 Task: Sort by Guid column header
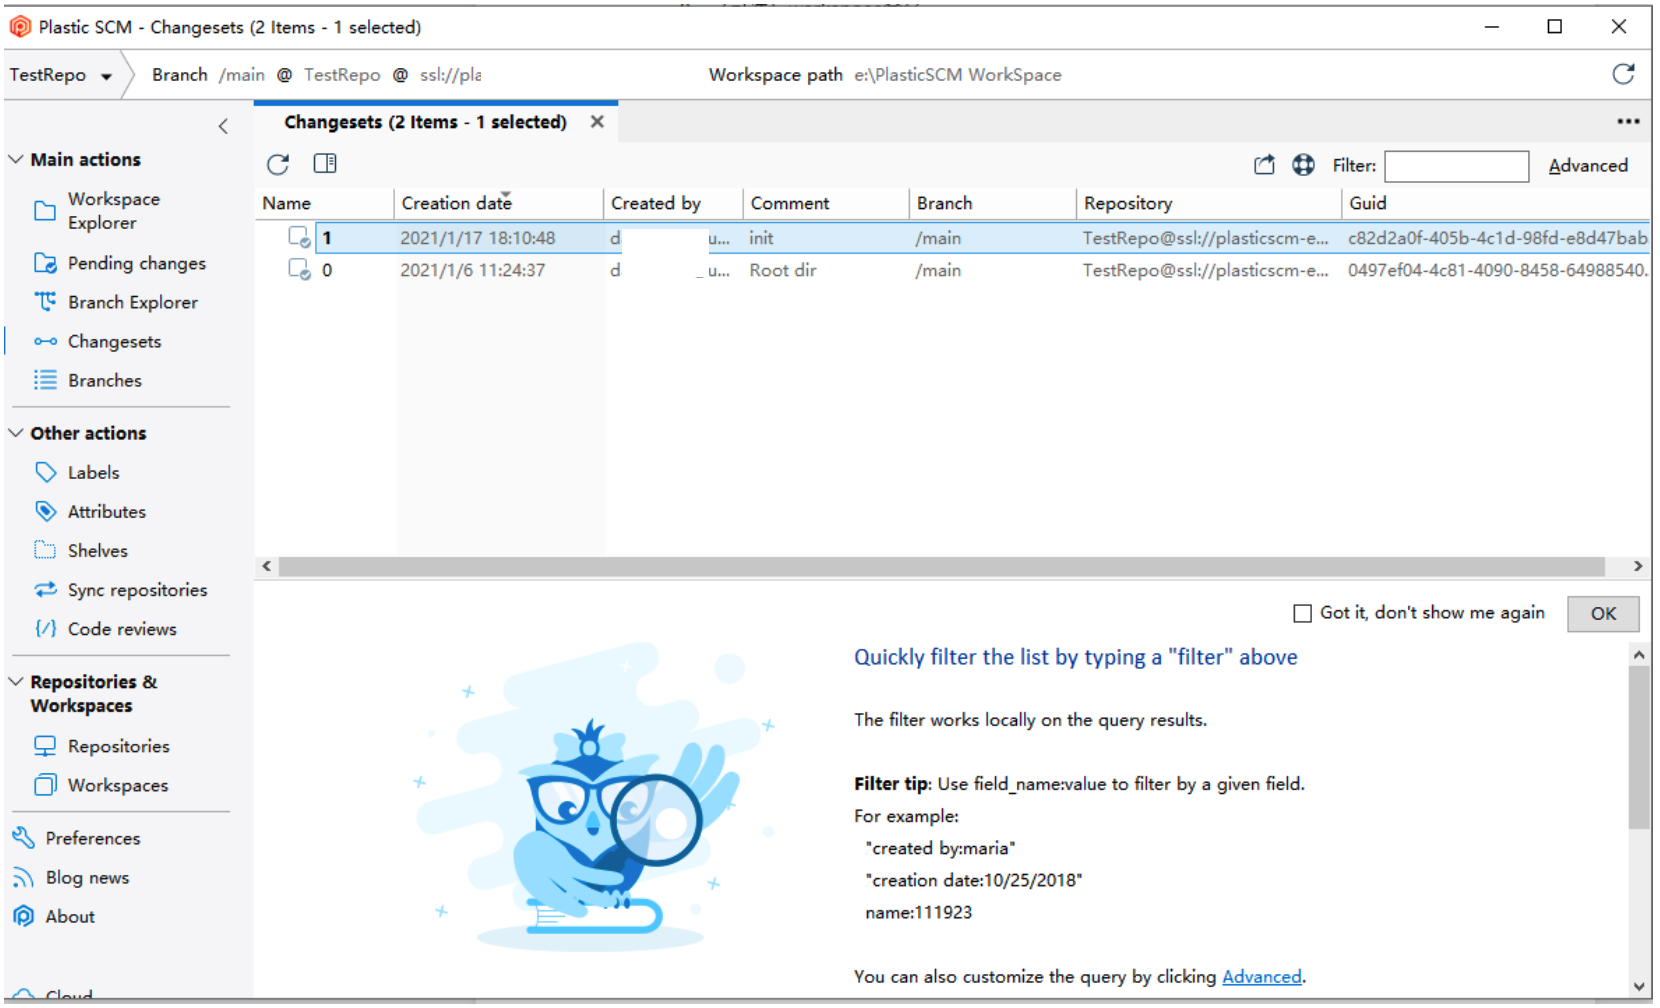pos(1496,203)
